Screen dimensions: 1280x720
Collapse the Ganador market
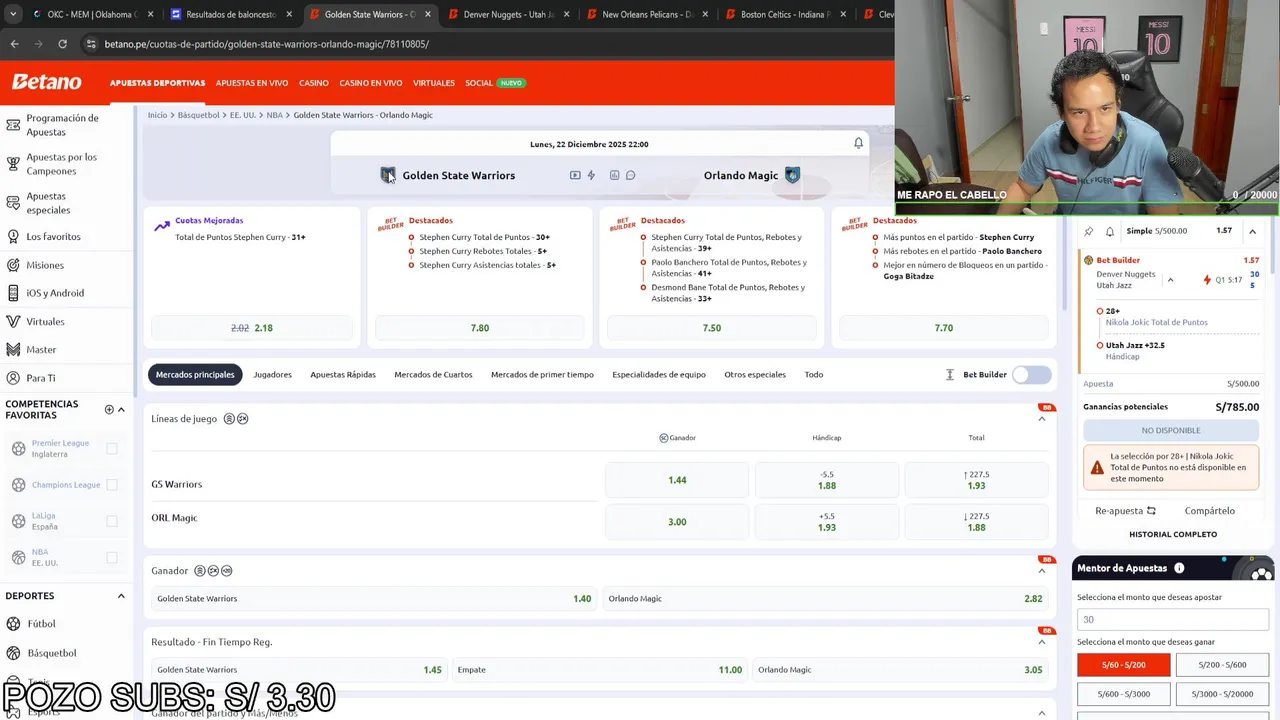pos(1042,571)
